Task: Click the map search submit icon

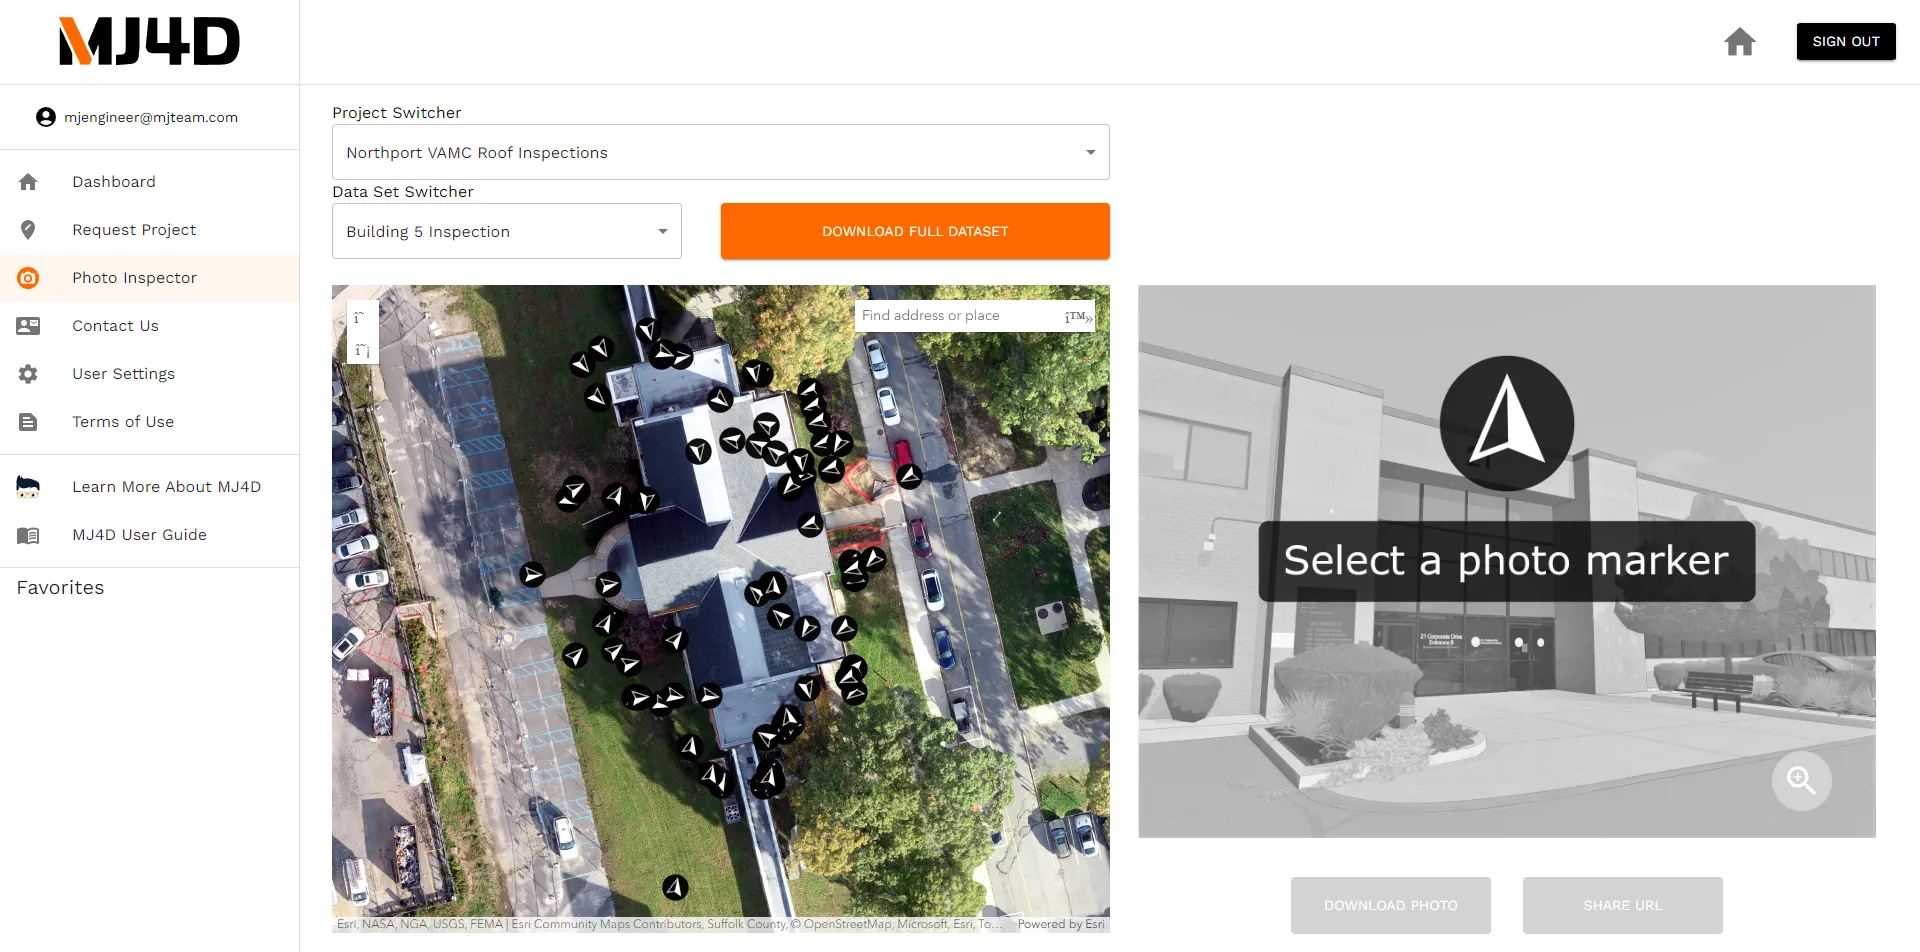Action: 1078,316
